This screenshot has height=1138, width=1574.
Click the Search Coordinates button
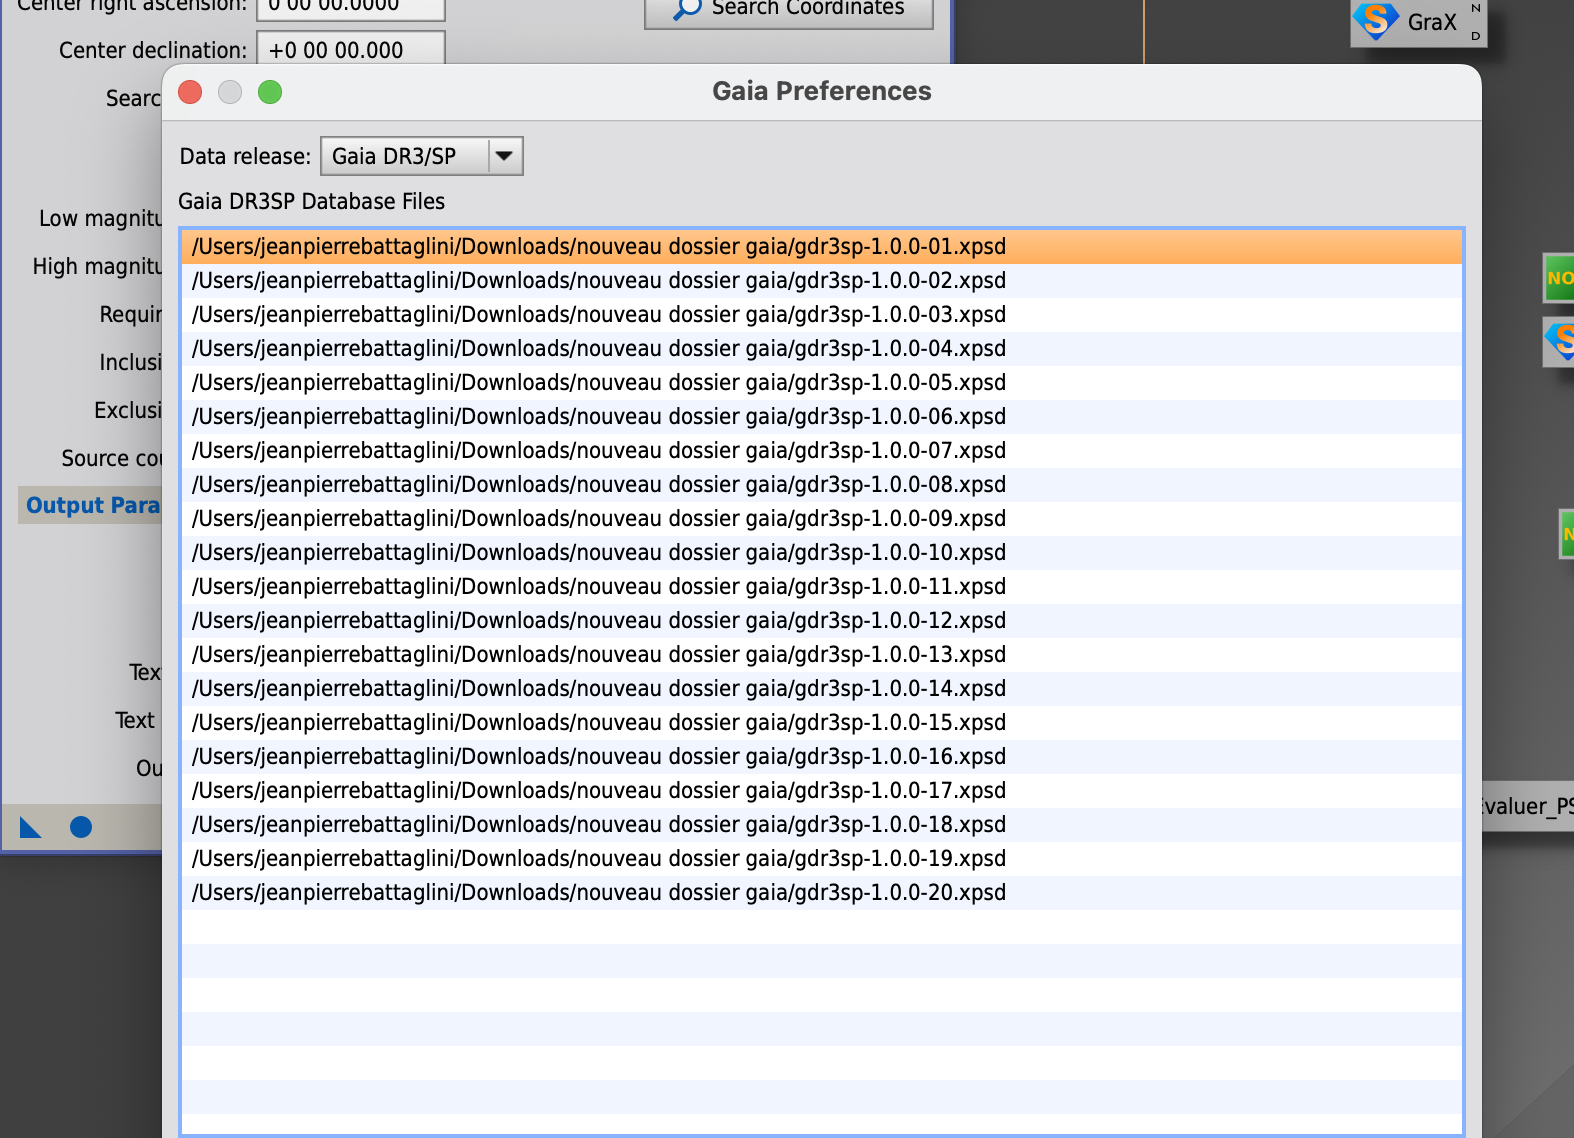(789, 10)
